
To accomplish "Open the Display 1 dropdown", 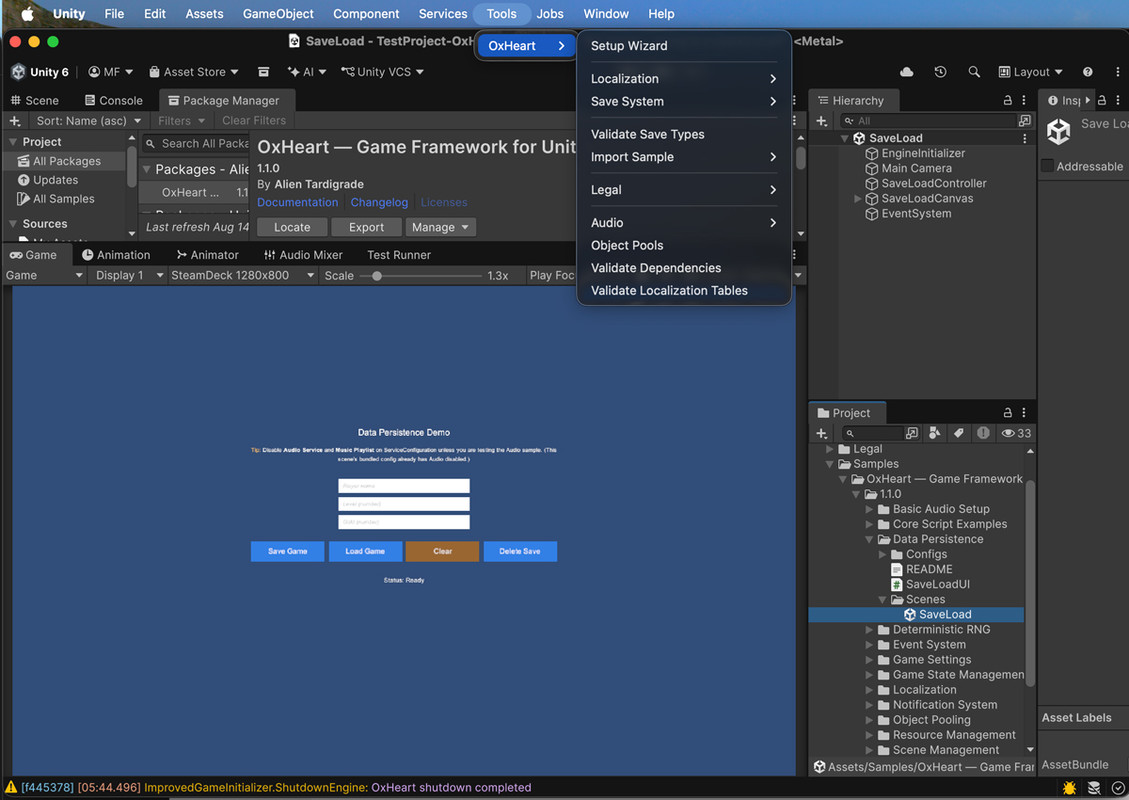I will click(130, 275).
